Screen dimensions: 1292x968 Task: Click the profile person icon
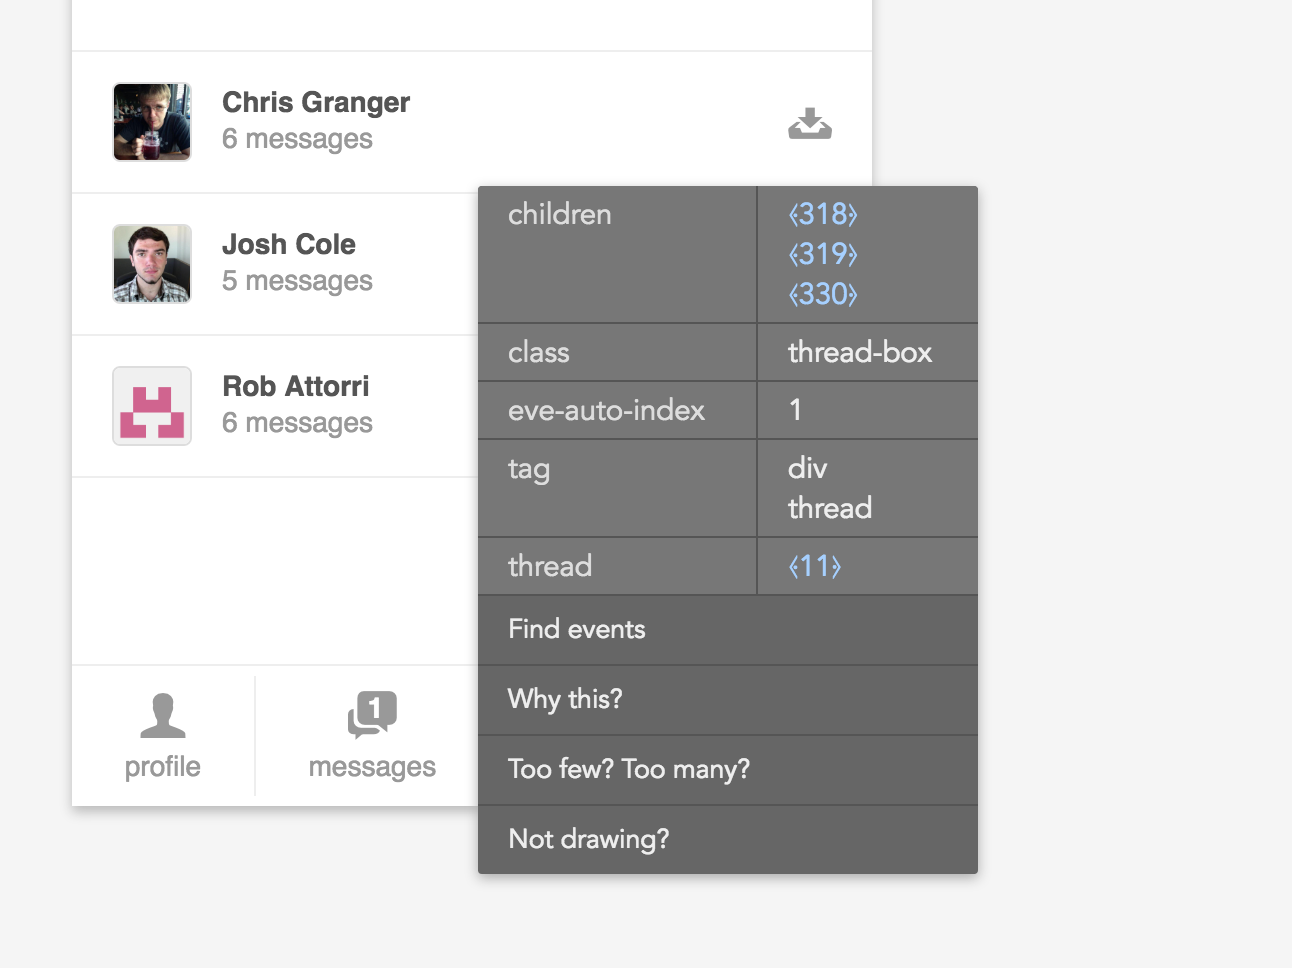[163, 716]
